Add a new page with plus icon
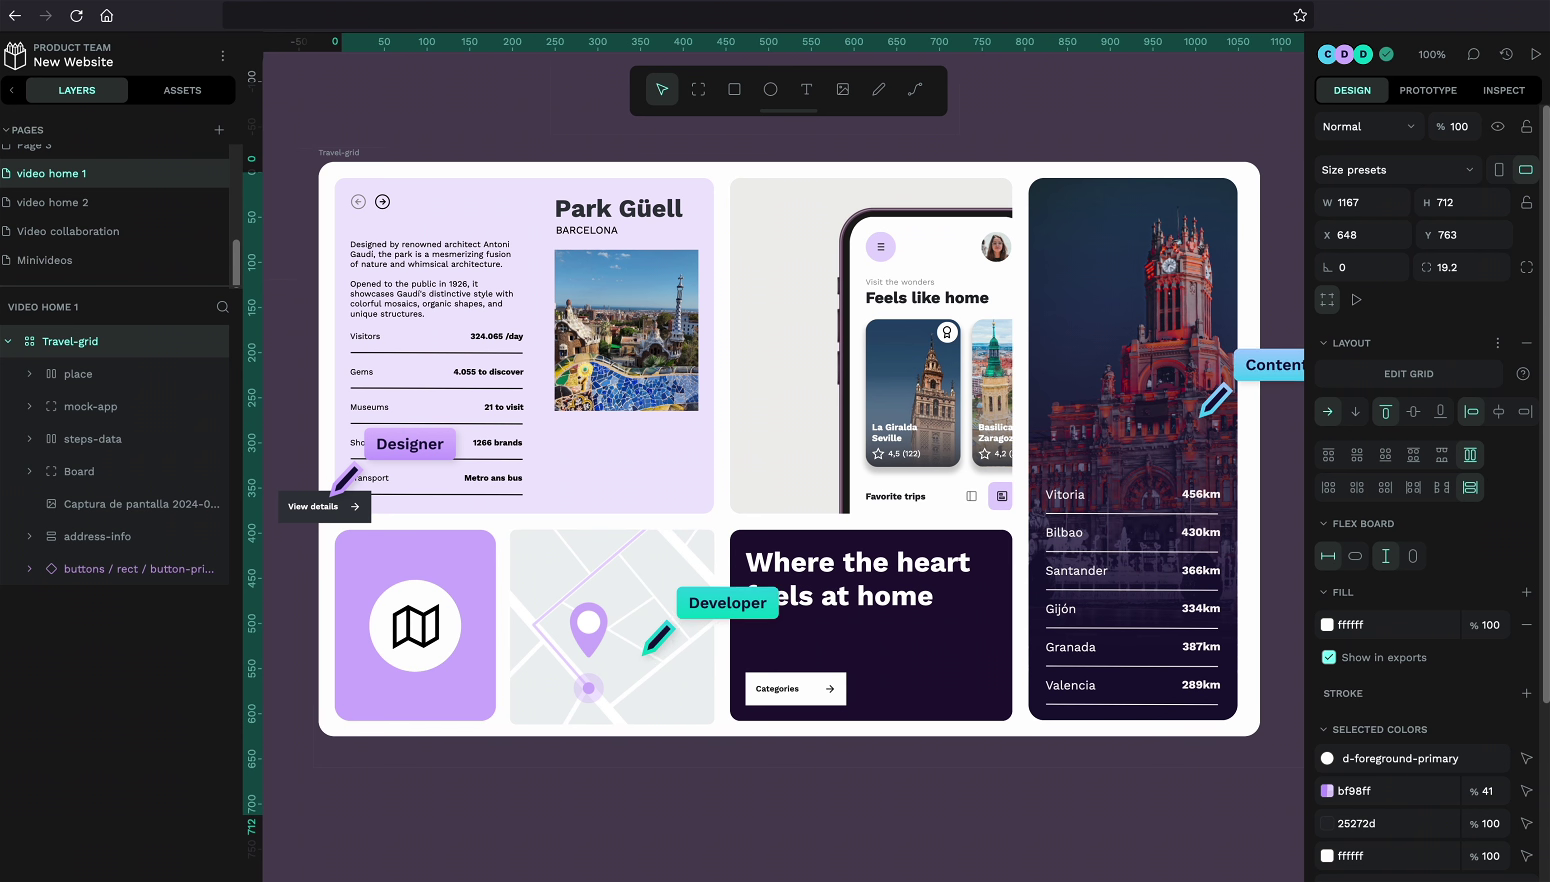 coord(219,130)
